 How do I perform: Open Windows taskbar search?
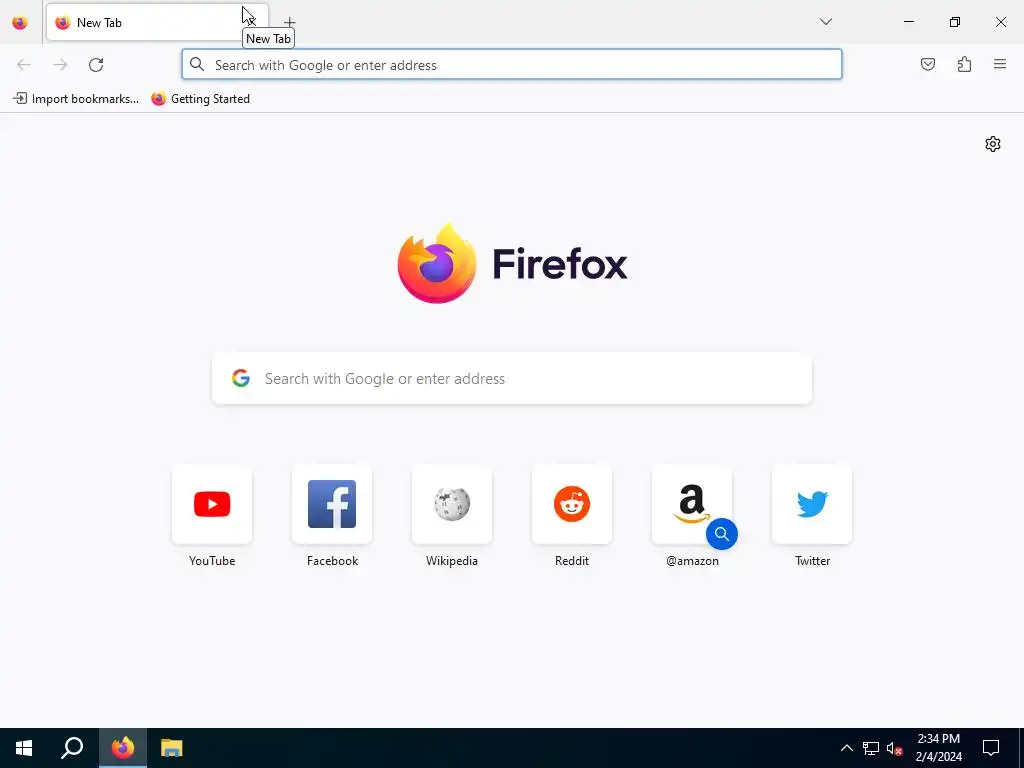72,748
